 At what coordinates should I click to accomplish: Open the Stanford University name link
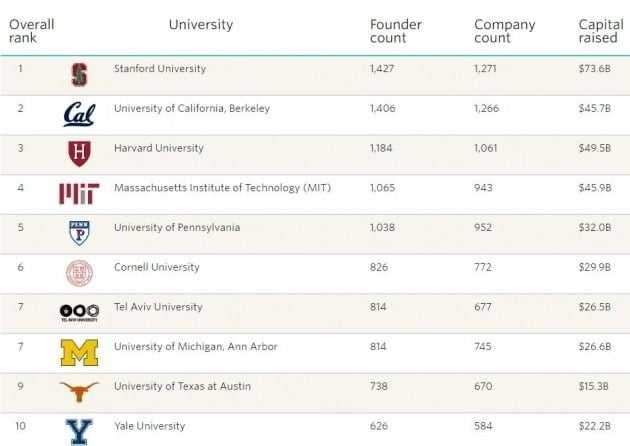[160, 69]
